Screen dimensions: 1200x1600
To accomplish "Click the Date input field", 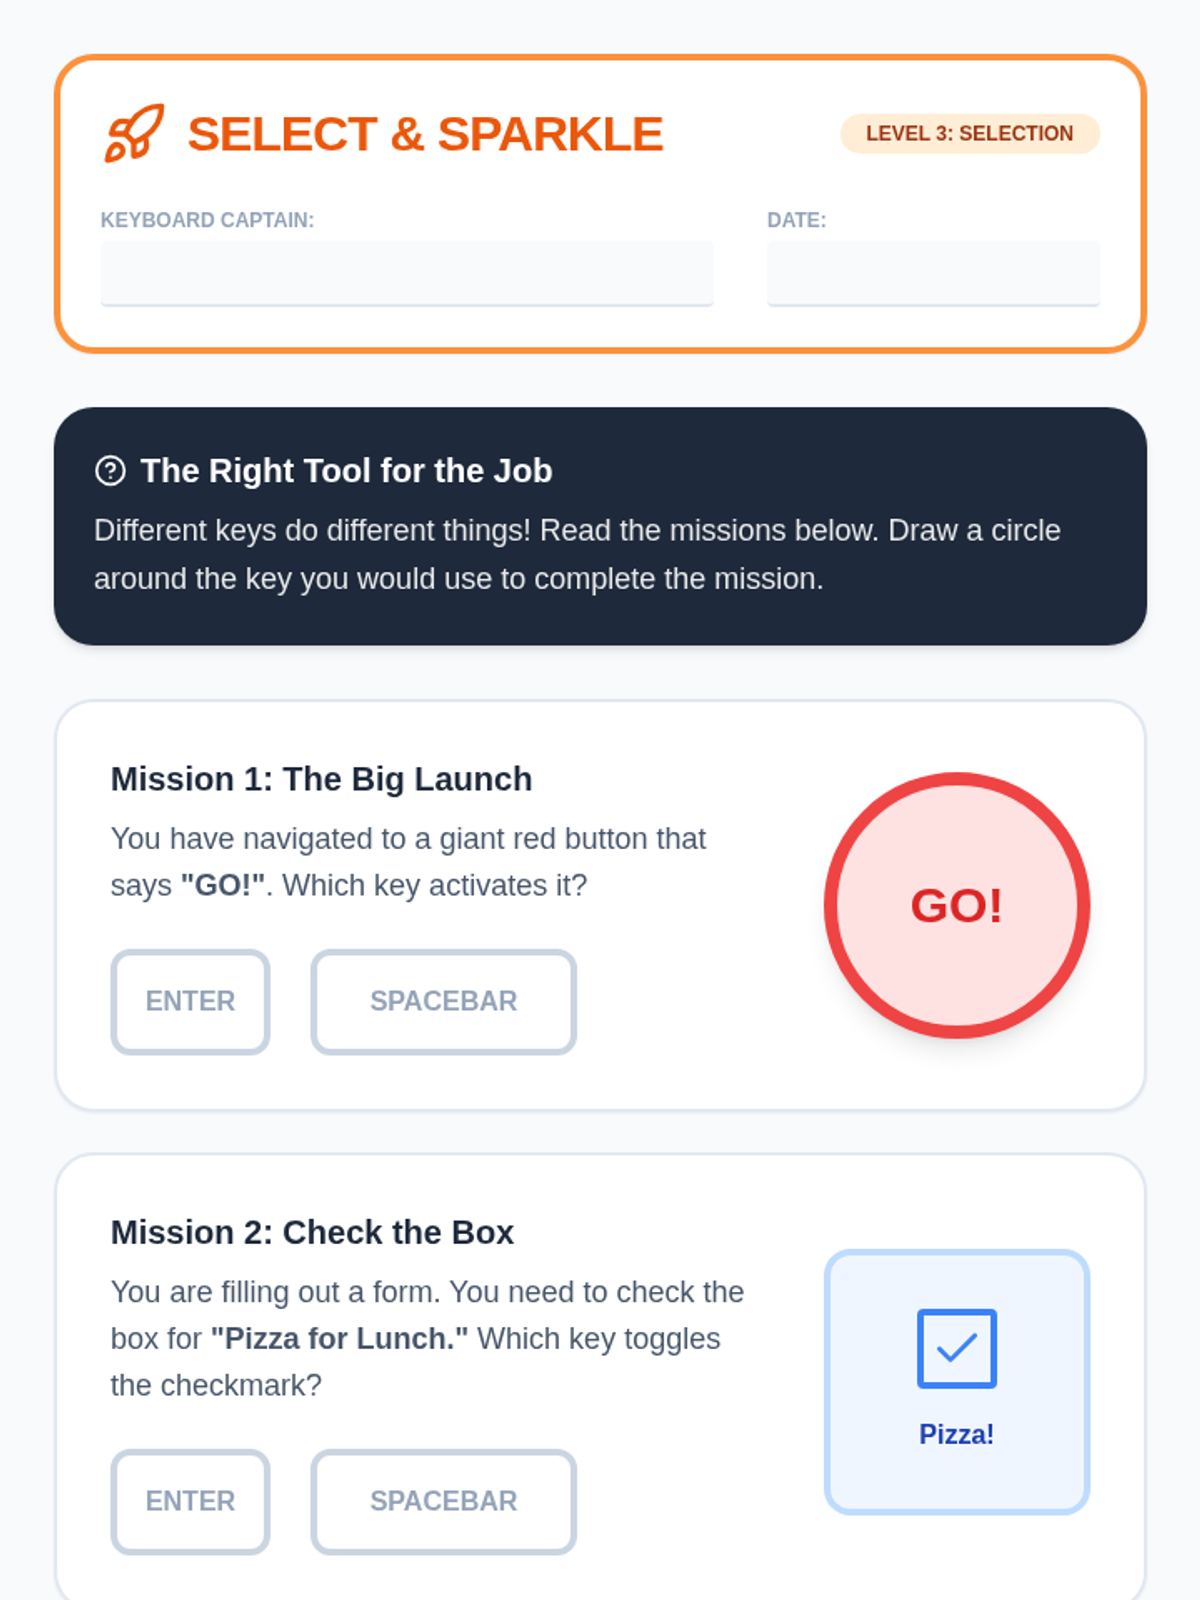I will coord(933,273).
